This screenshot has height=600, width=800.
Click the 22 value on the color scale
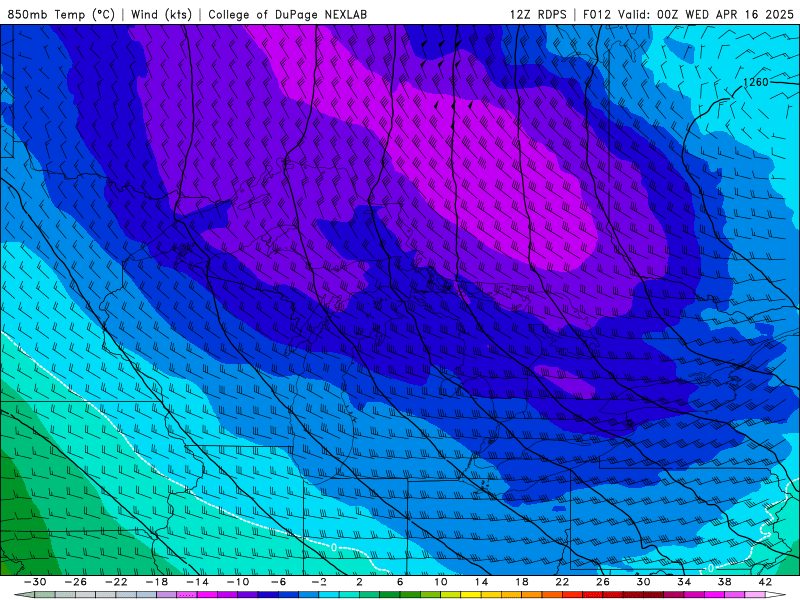[x=562, y=582]
